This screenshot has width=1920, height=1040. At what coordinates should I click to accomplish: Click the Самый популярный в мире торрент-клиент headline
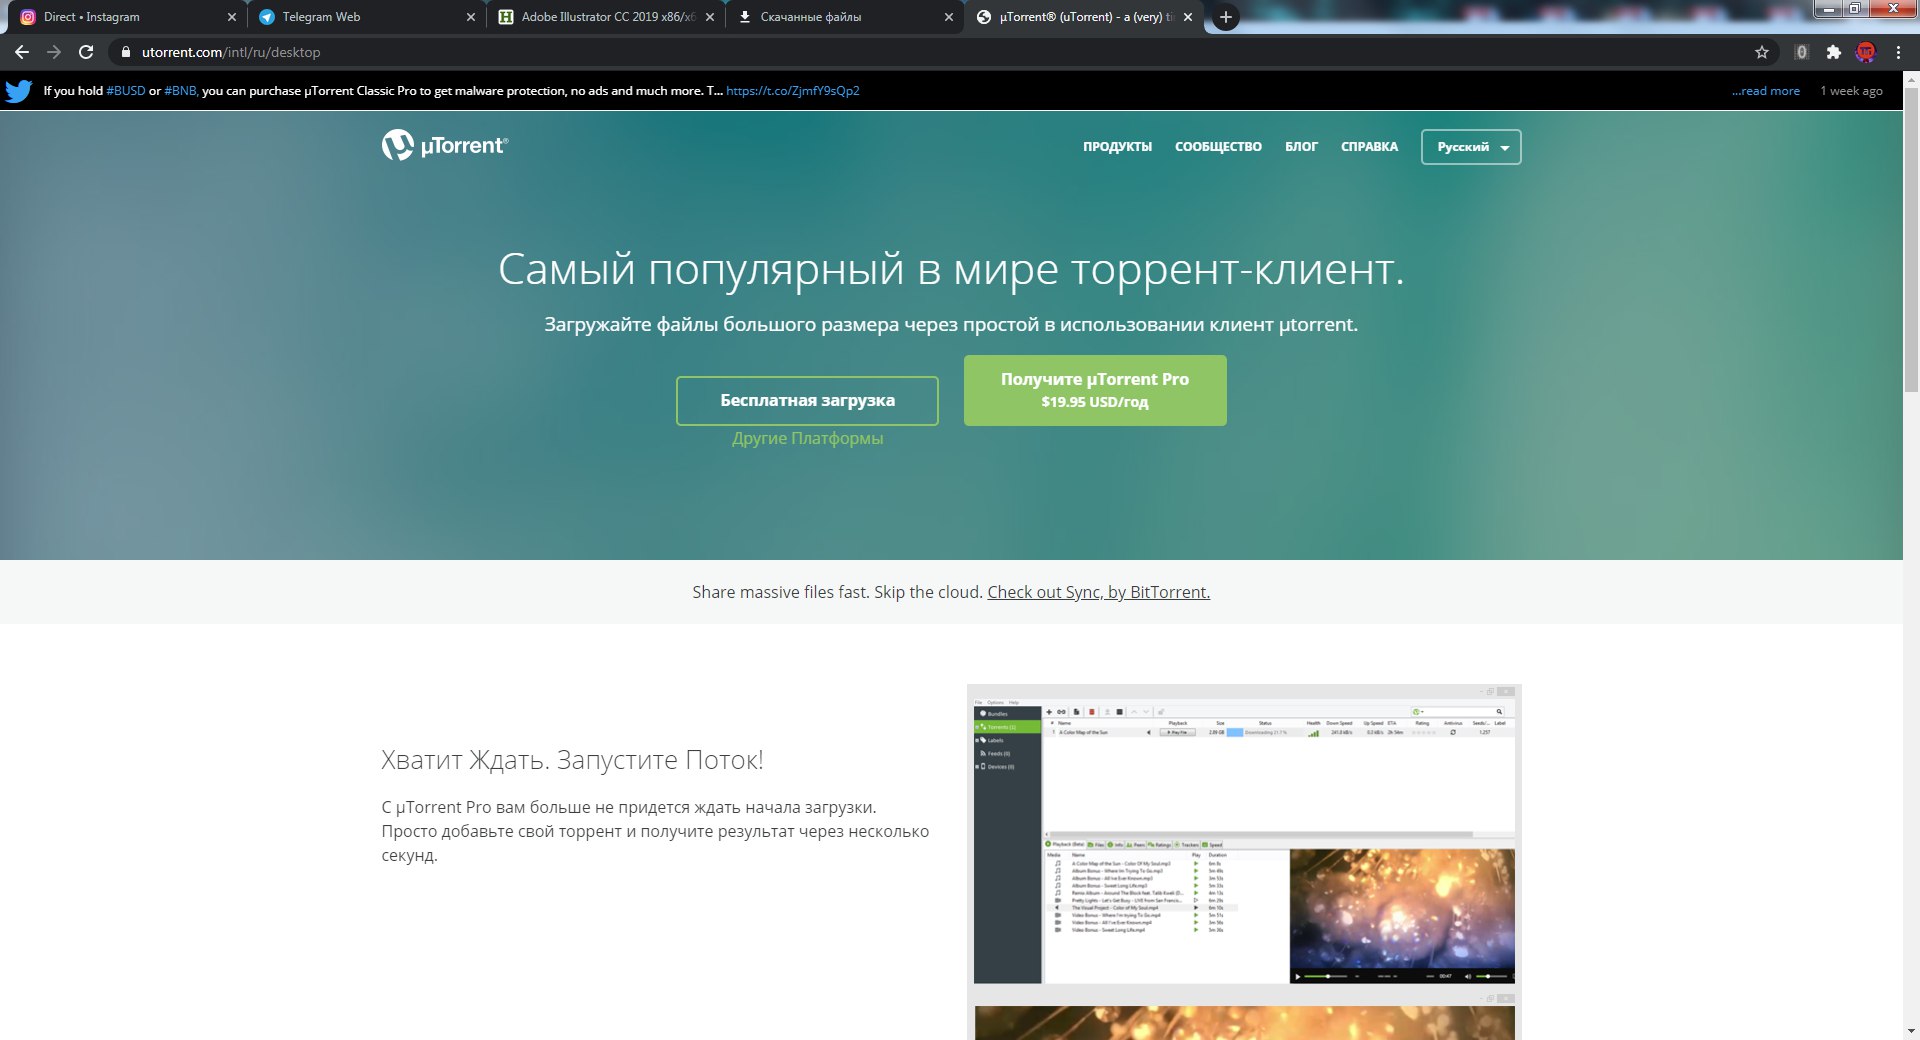pos(951,270)
